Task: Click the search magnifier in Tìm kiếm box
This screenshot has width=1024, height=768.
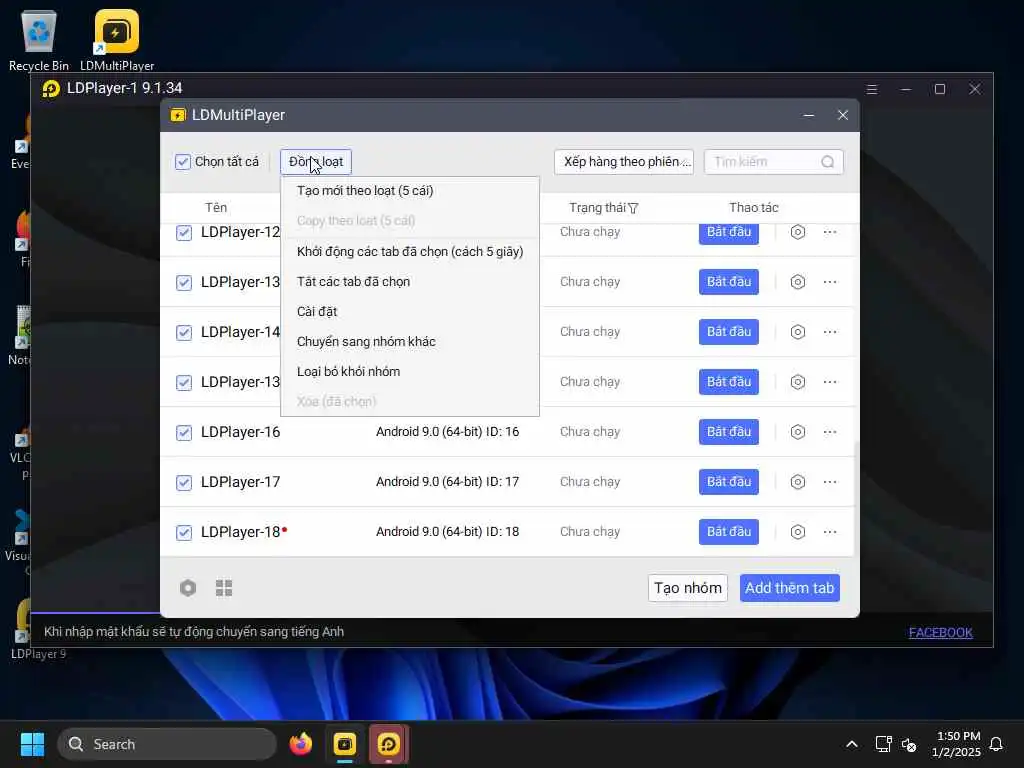Action: click(x=827, y=162)
